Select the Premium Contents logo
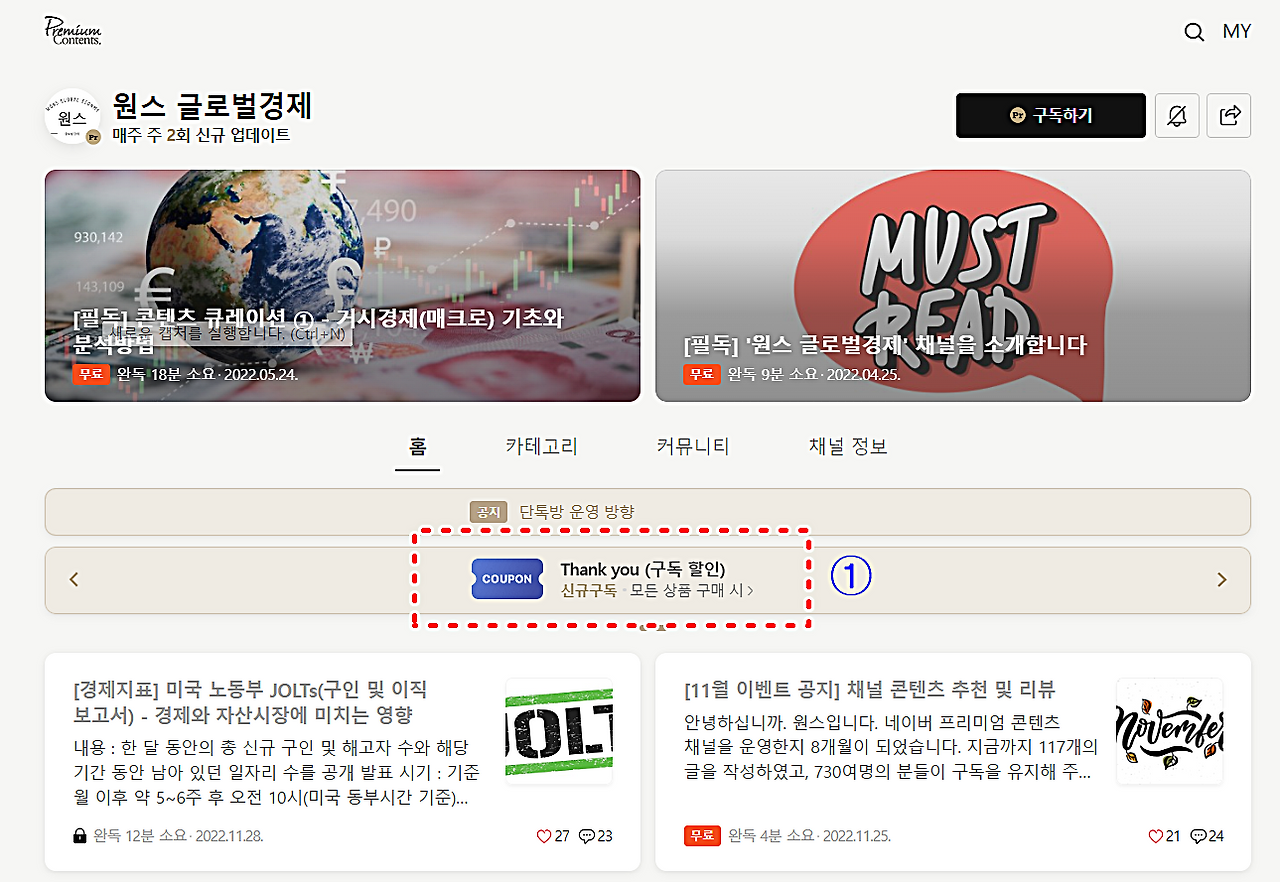This screenshot has width=1280, height=882. click(x=72, y=31)
